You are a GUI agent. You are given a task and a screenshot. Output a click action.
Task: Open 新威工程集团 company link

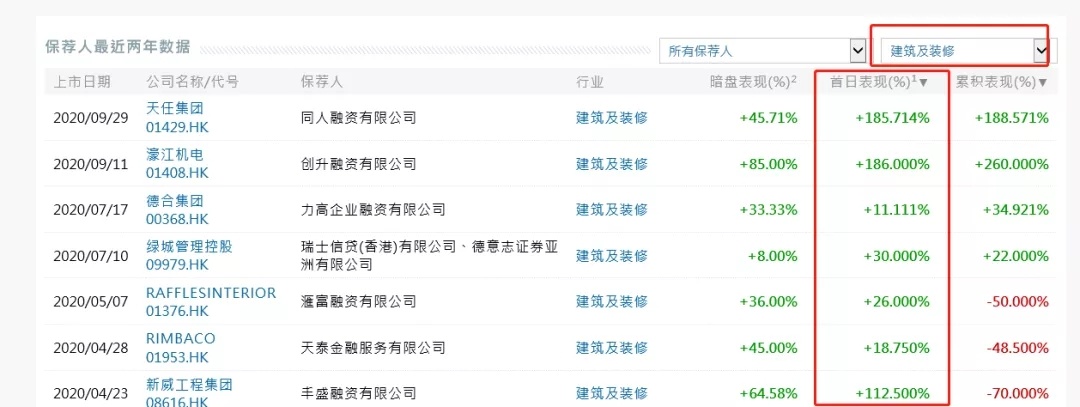189,385
